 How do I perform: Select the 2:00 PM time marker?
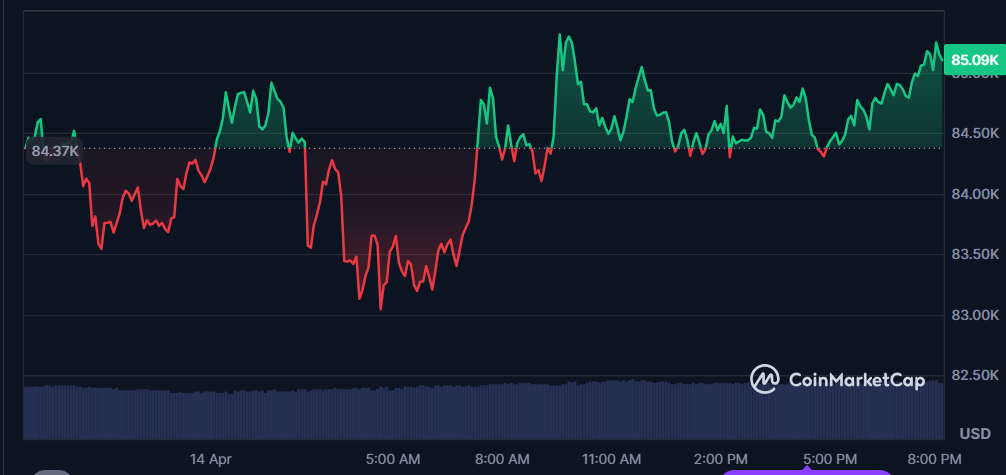click(x=720, y=459)
